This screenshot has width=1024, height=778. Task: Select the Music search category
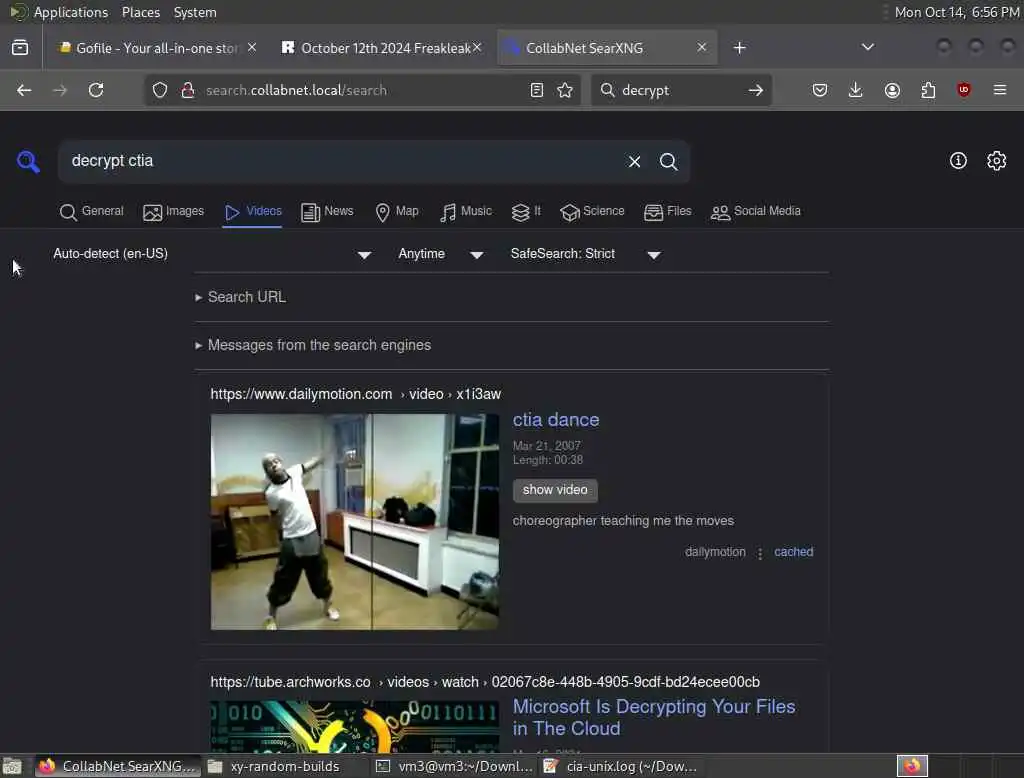pyautogui.click(x=466, y=212)
